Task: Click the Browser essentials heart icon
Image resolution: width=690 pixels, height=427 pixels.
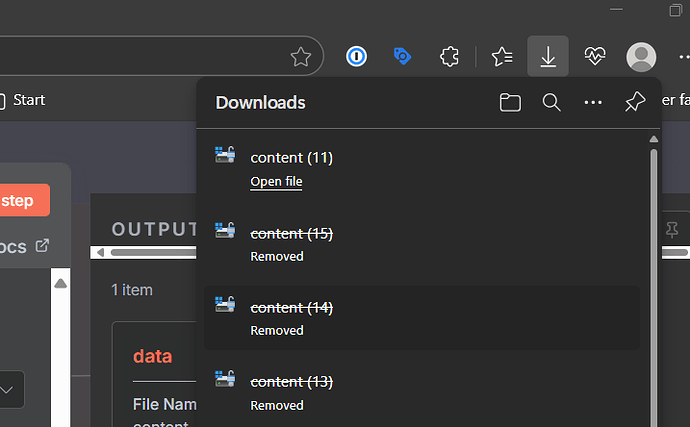Action: tap(595, 57)
